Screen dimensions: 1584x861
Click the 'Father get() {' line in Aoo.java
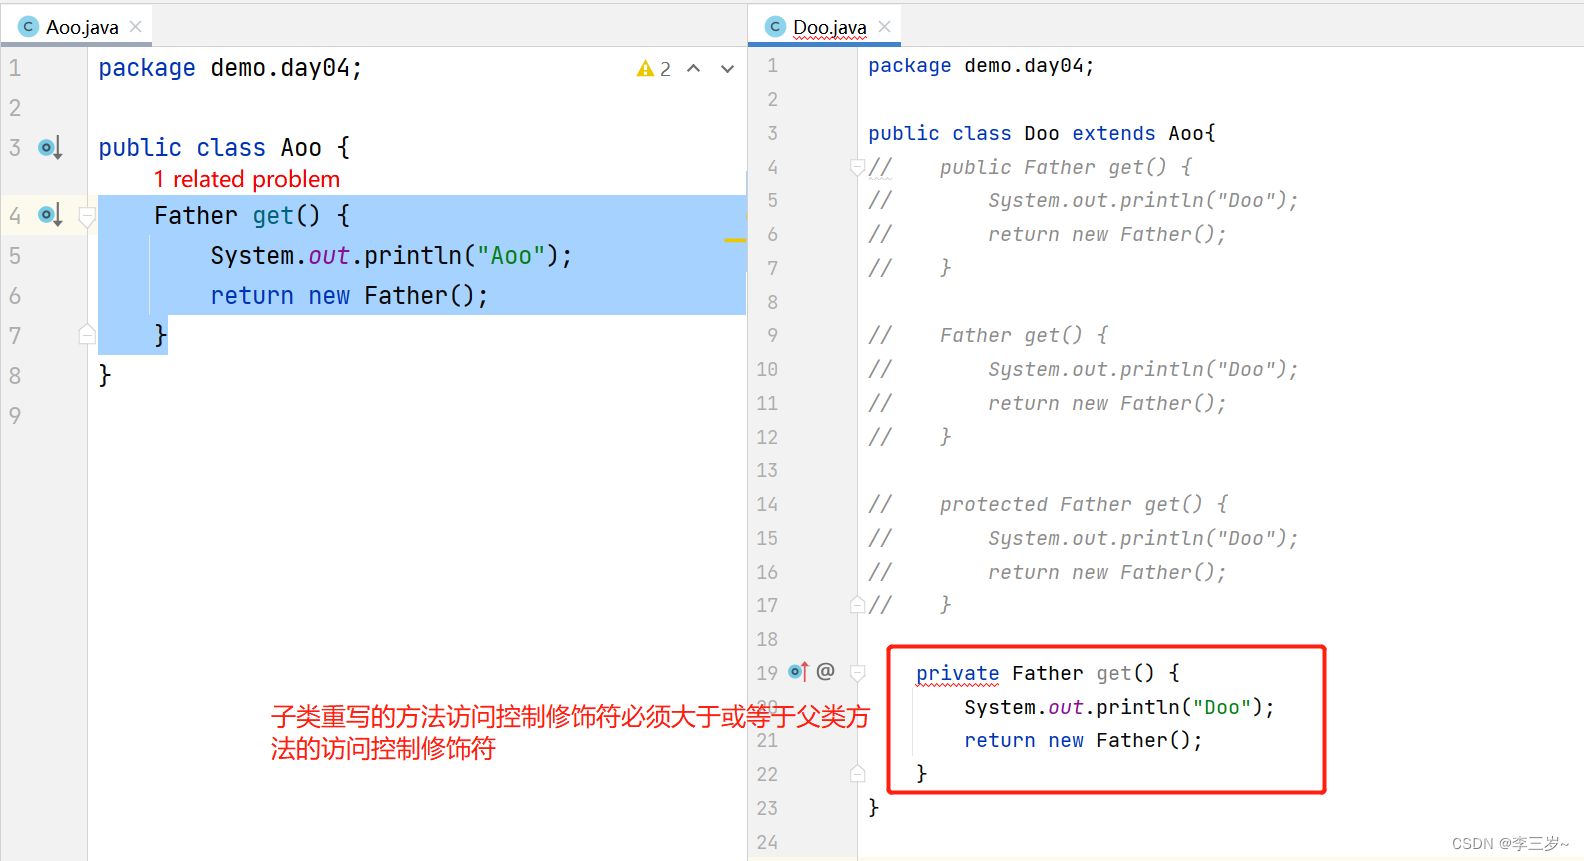(x=252, y=215)
